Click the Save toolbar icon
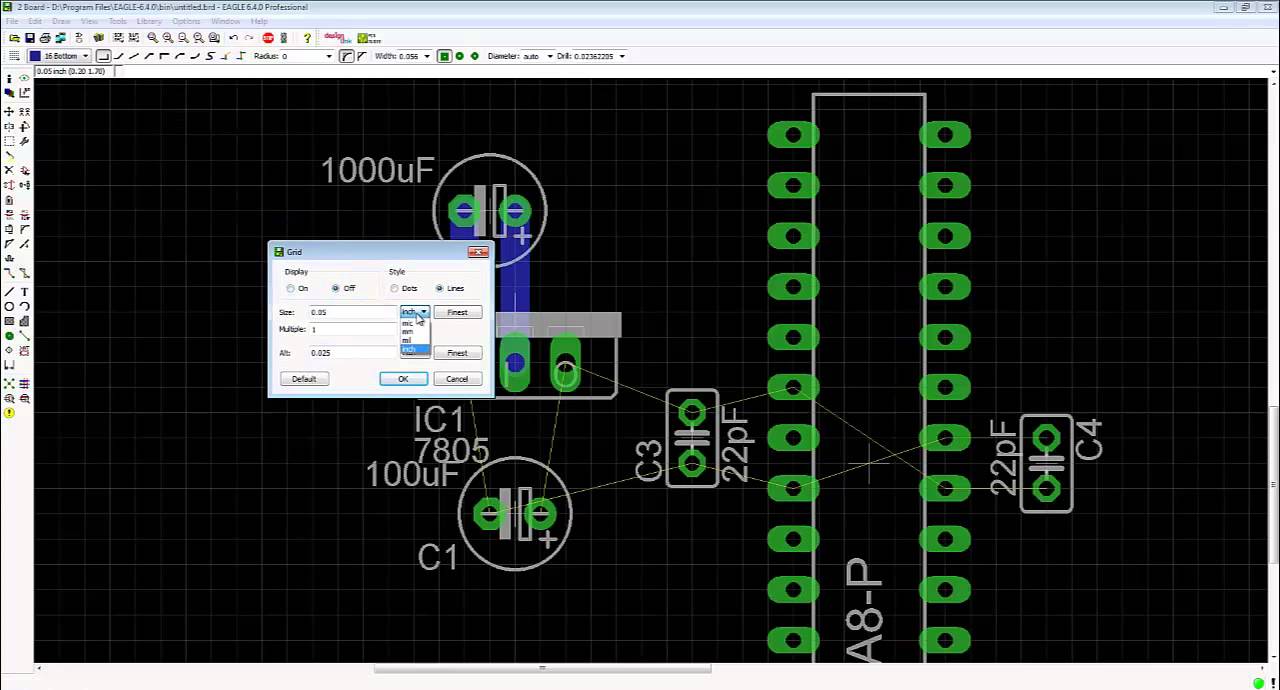The width and height of the screenshot is (1280, 690). pyautogui.click(x=30, y=38)
